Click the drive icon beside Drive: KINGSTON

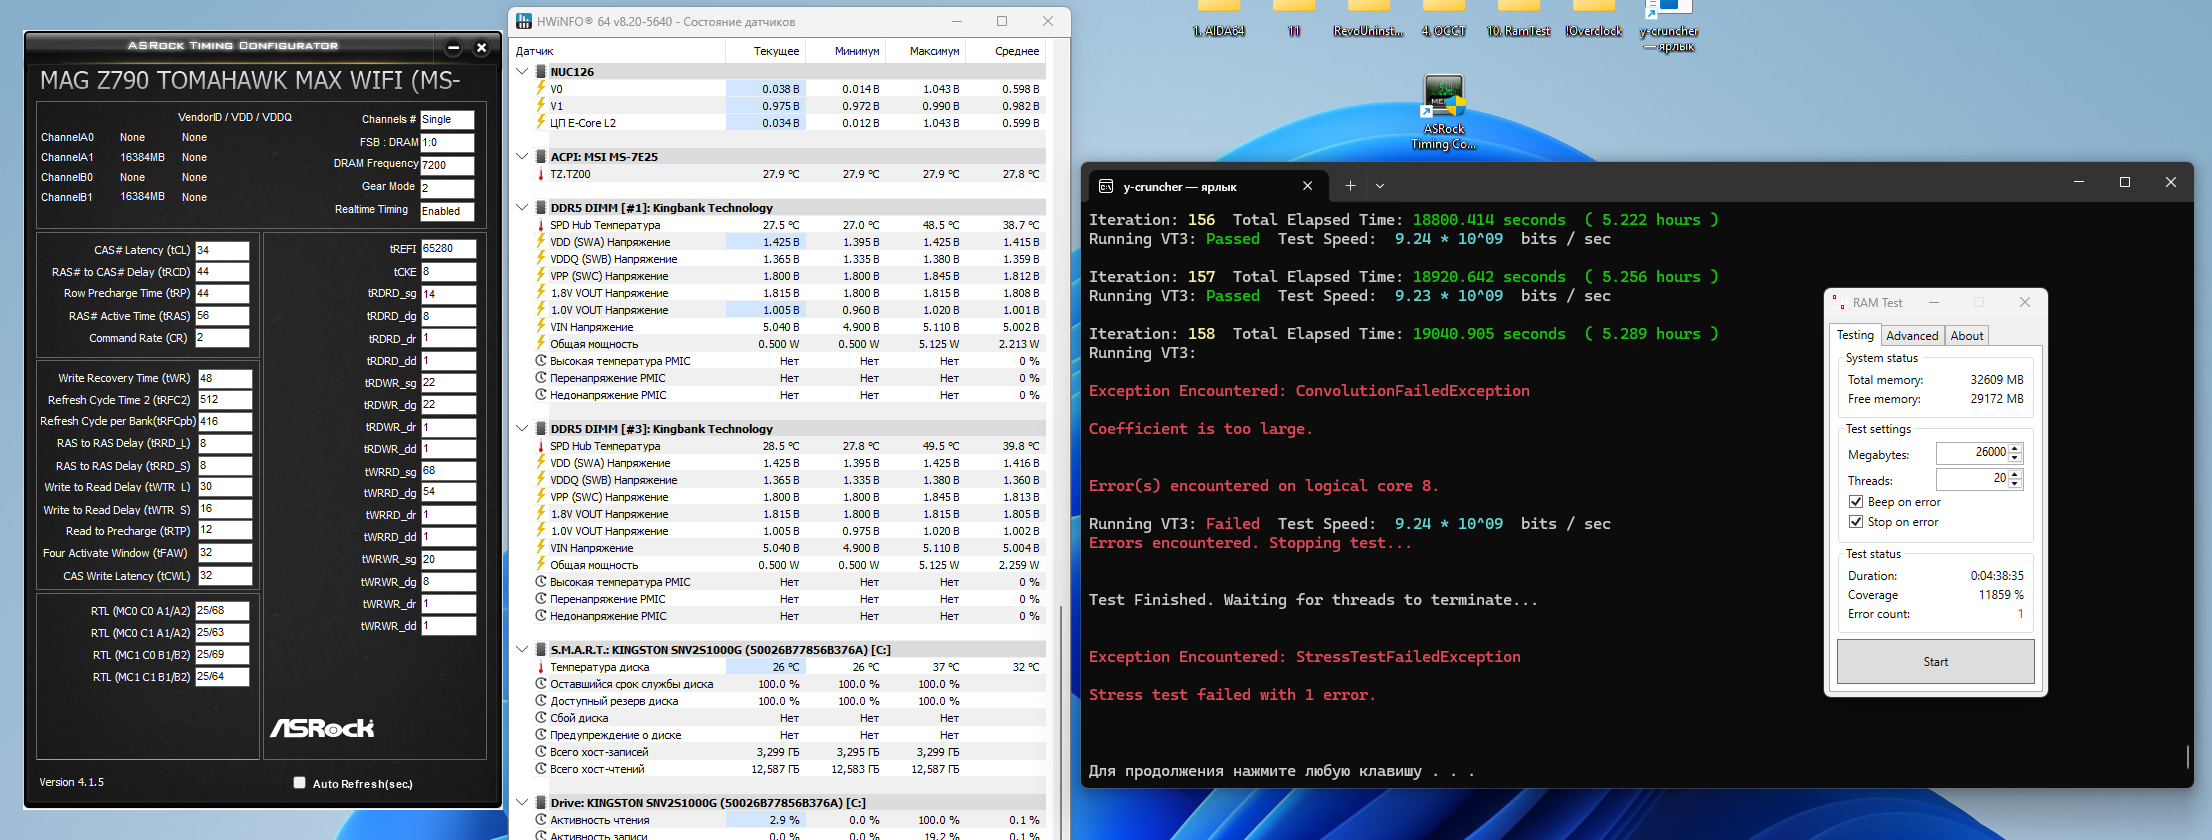click(541, 803)
